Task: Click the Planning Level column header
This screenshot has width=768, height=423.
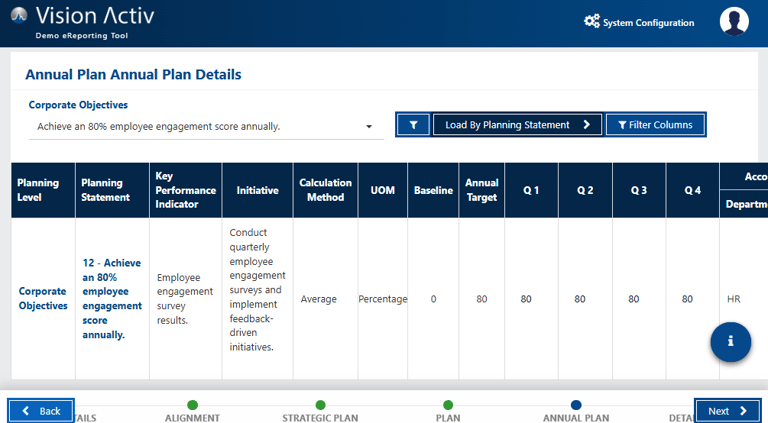Action: (43, 190)
